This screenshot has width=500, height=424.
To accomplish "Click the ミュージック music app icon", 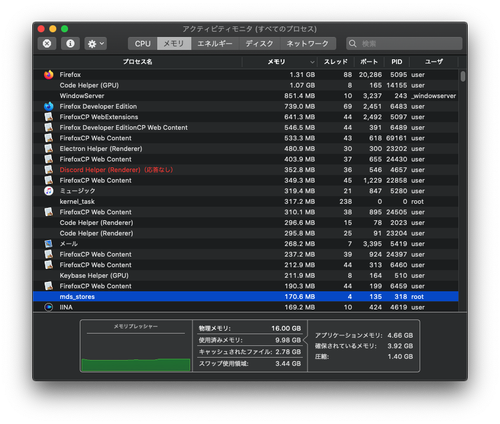I will 49,191.
